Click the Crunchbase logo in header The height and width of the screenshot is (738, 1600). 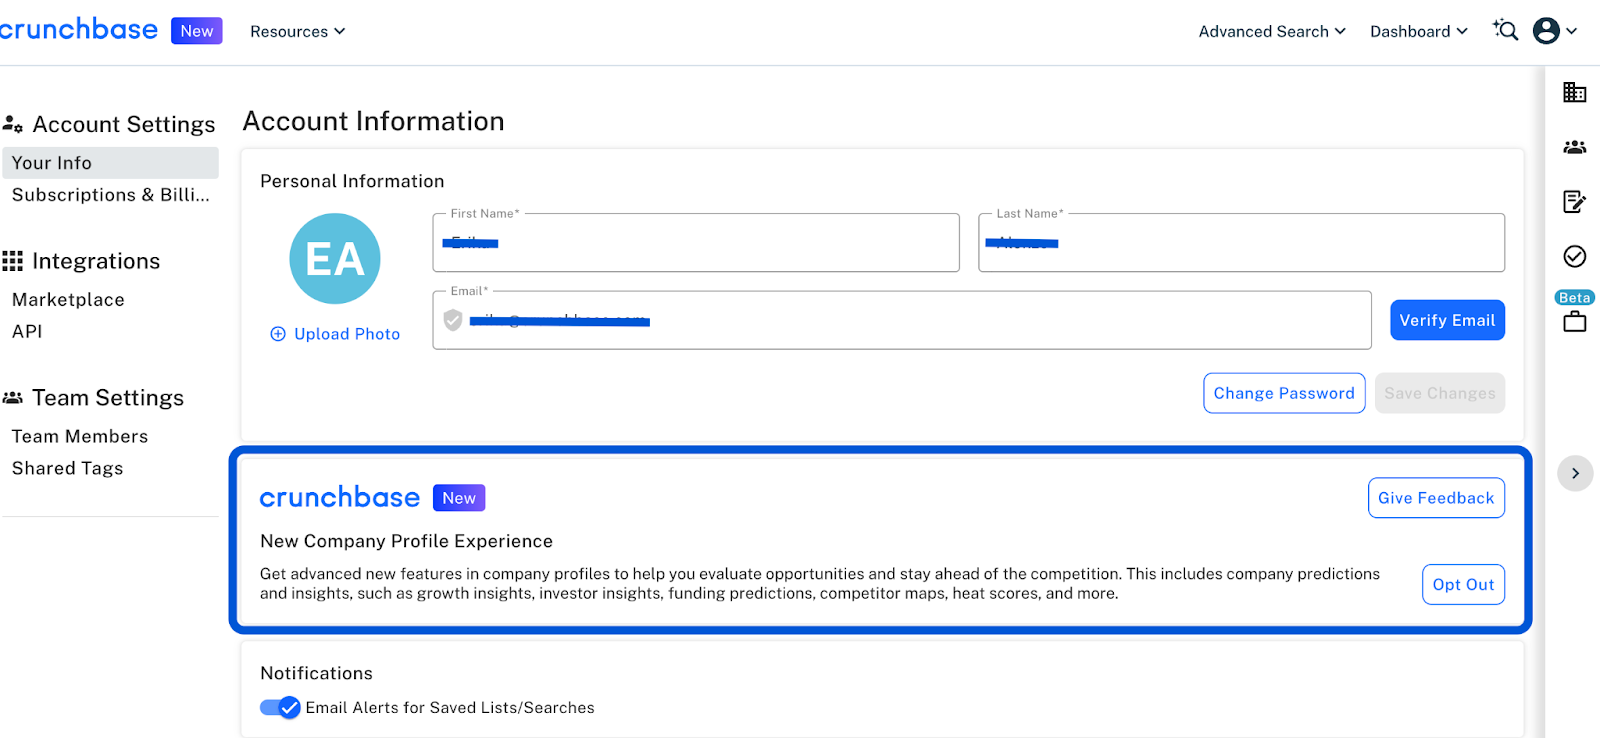78,30
